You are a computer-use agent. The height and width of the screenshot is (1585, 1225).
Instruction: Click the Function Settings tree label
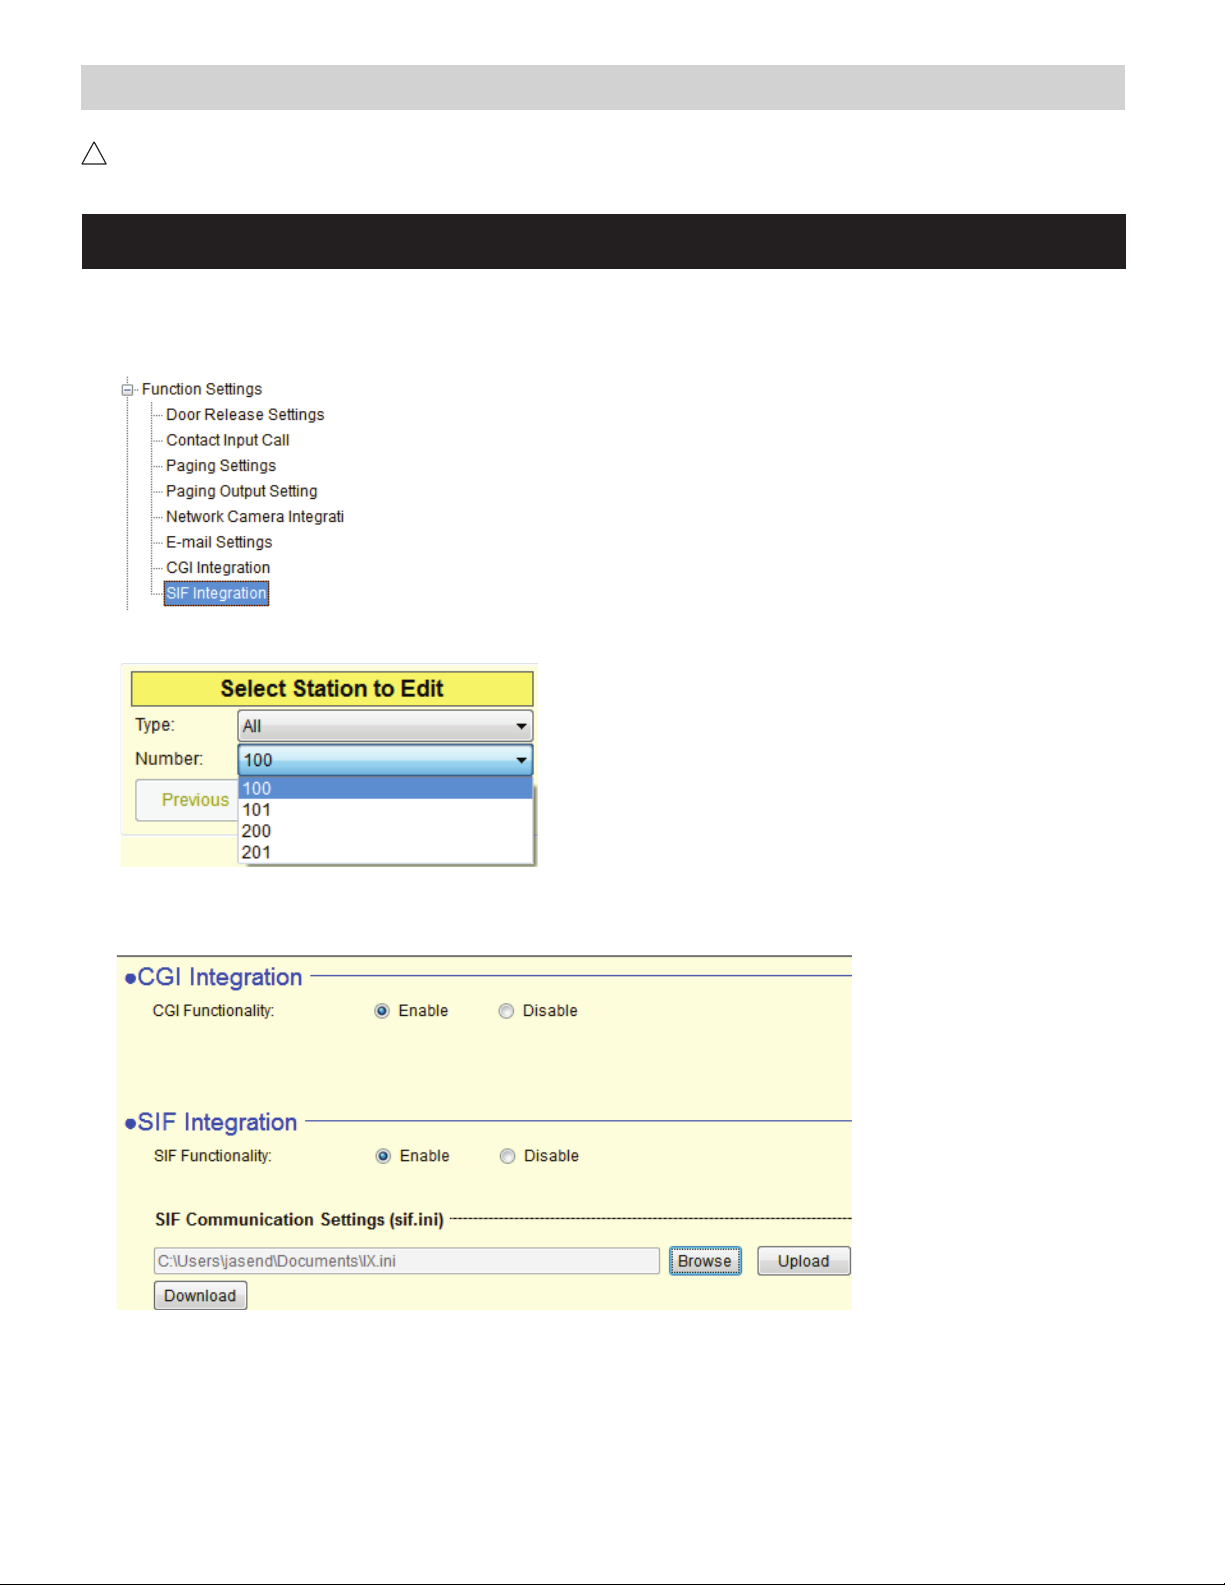pos(201,389)
